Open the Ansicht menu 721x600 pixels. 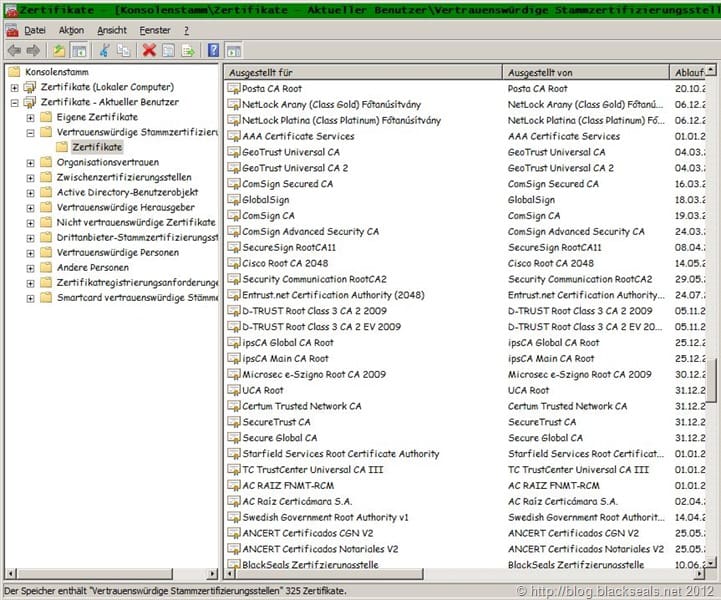[x=112, y=30]
